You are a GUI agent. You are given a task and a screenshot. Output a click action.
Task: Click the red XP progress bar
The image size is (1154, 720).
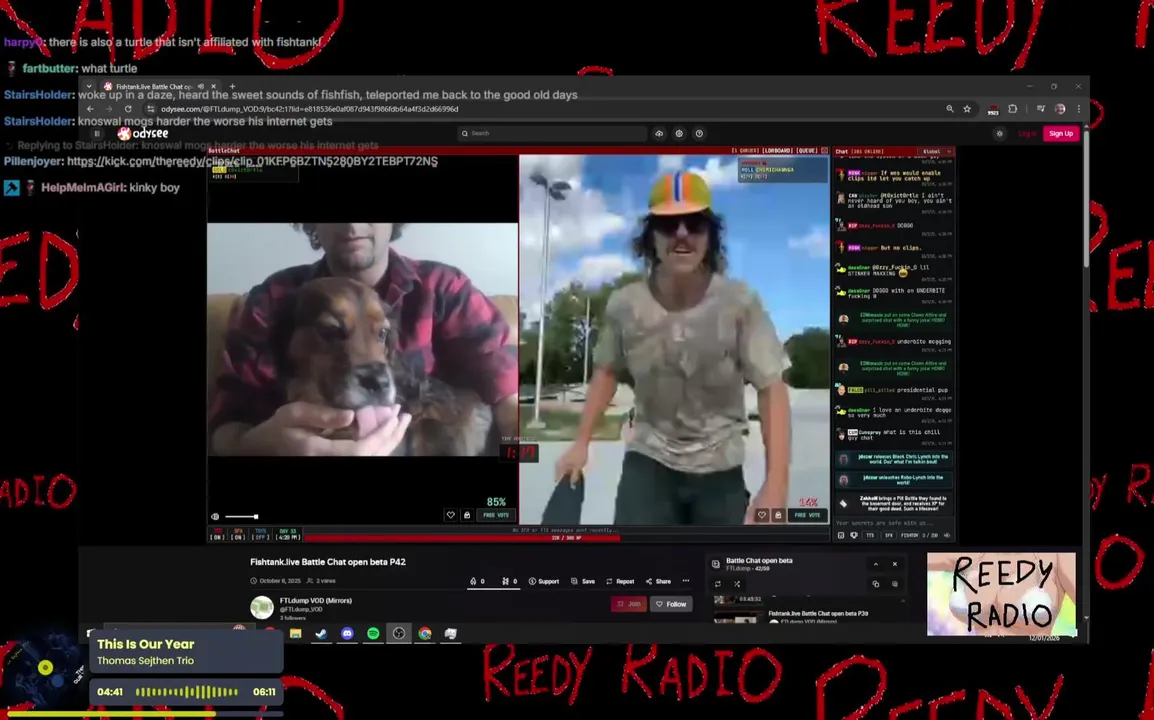tap(567, 537)
